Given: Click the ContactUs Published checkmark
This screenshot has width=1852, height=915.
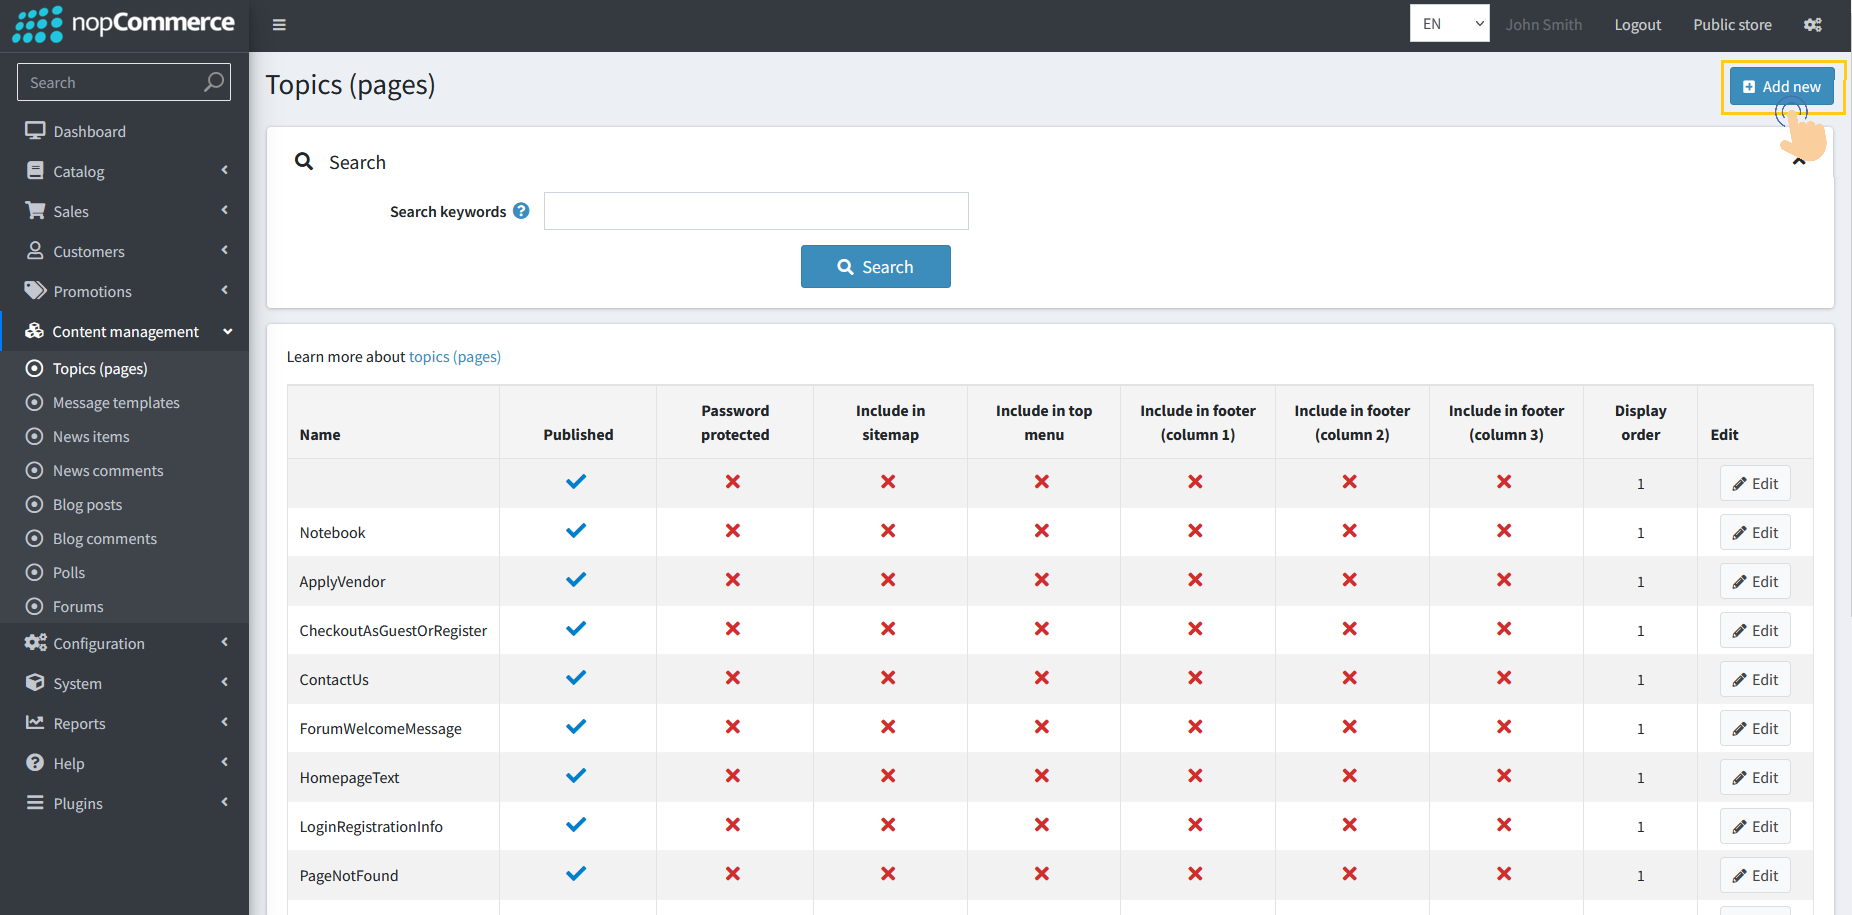Looking at the screenshot, I should click(576, 677).
